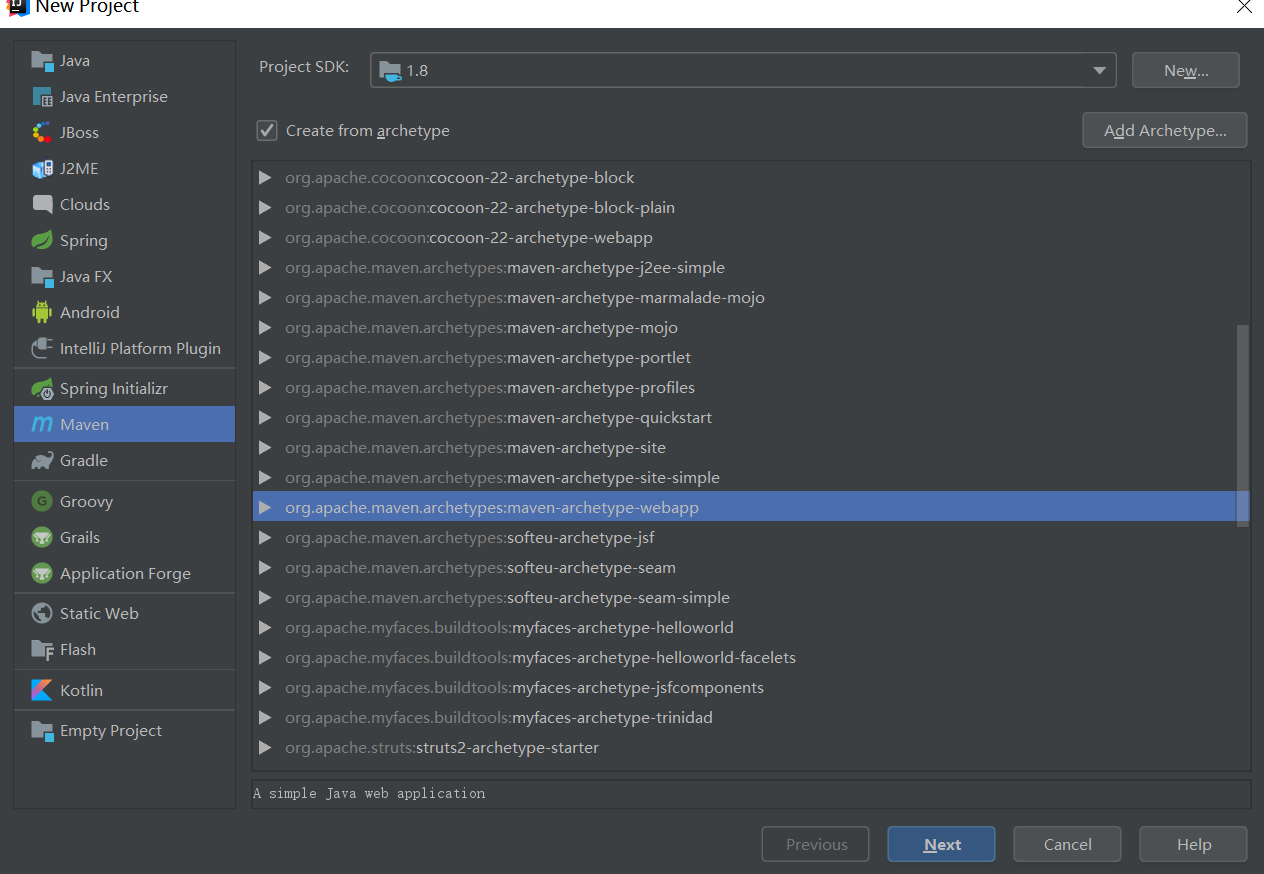This screenshot has height=874, width=1264.
Task: Click the Clouds speech-bubble icon
Action: 42,204
